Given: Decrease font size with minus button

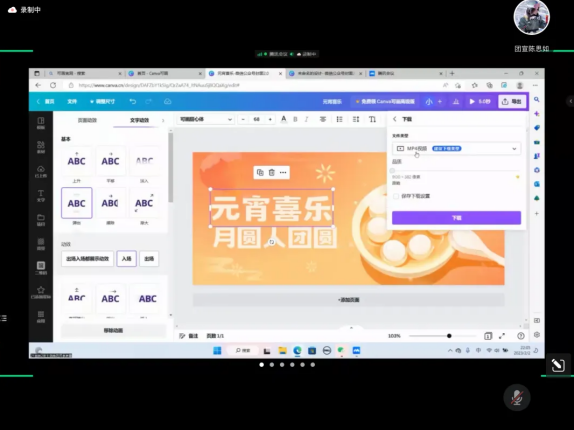Looking at the screenshot, I should pos(243,119).
